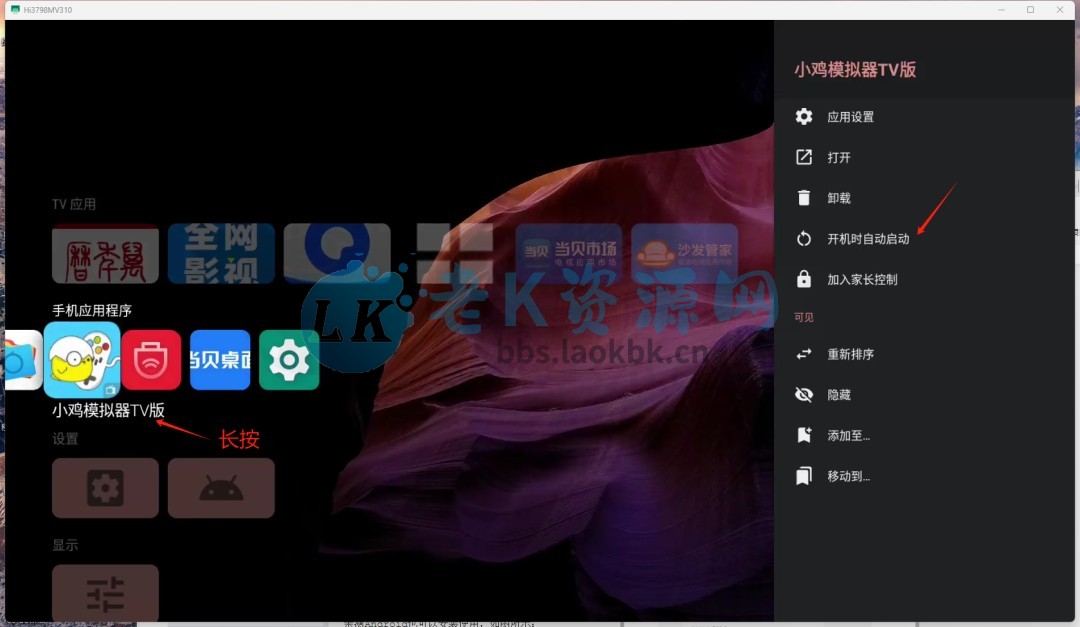The image size is (1080, 627).
Task: Open the Android robot tile under 设置
Action: [x=221, y=488]
